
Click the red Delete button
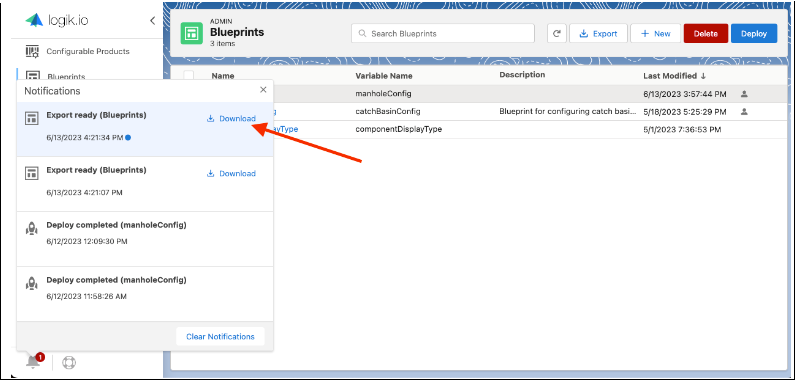706,33
